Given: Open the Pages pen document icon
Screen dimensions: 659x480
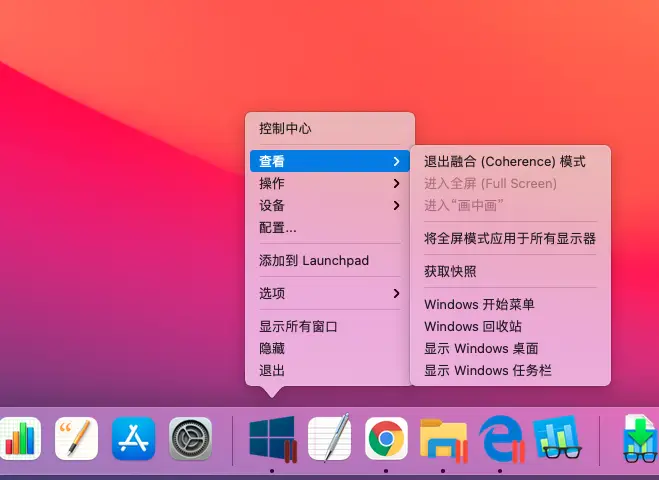Looking at the screenshot, I should tap(76, 438).
